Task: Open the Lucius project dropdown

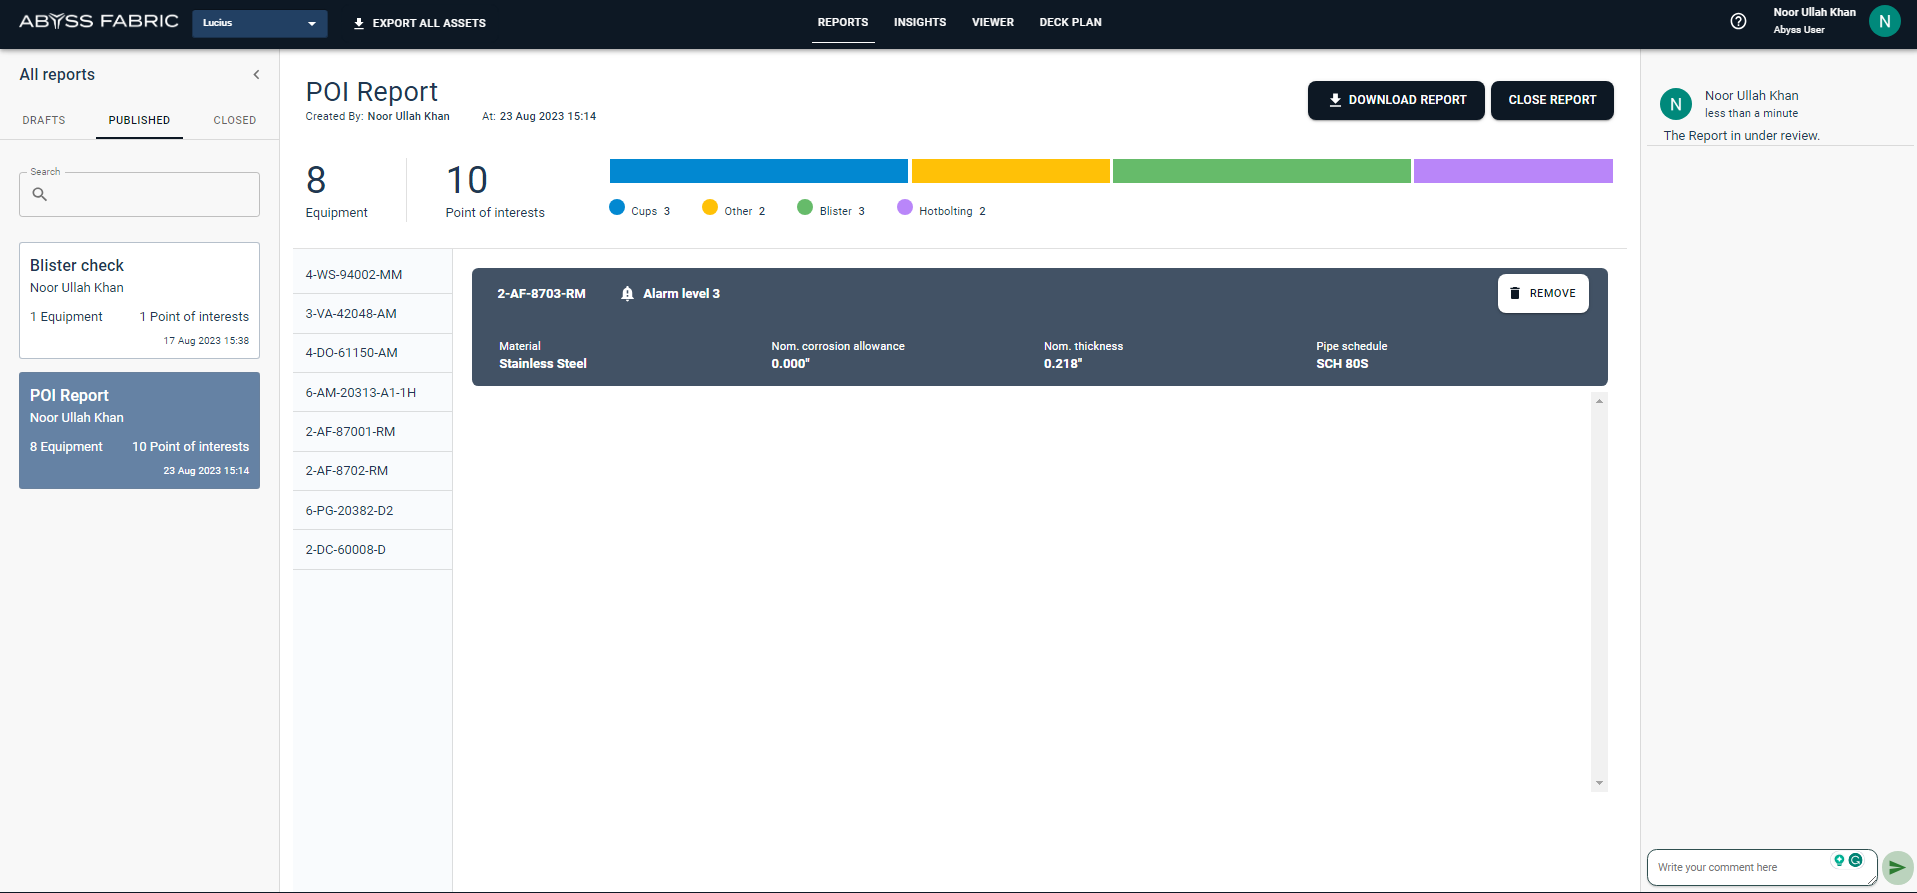Action: click(259, 23)
